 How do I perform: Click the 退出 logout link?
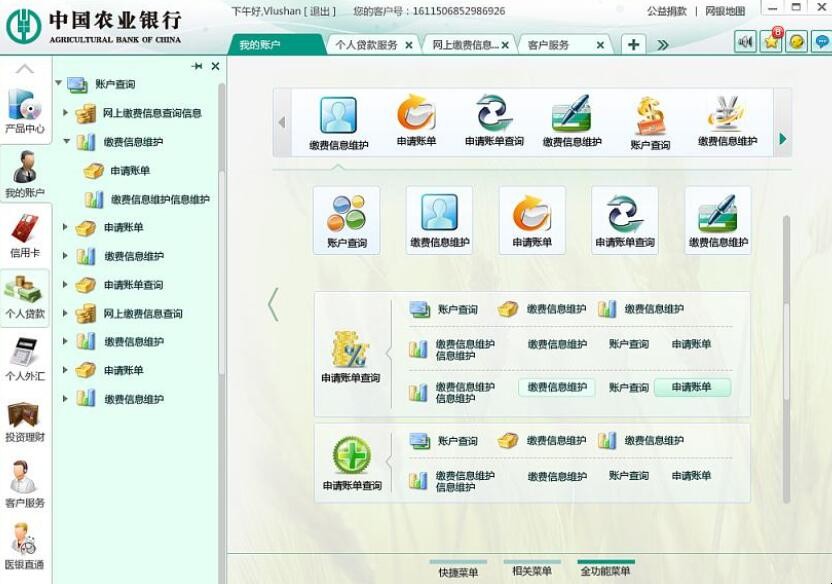coord(321,11)
